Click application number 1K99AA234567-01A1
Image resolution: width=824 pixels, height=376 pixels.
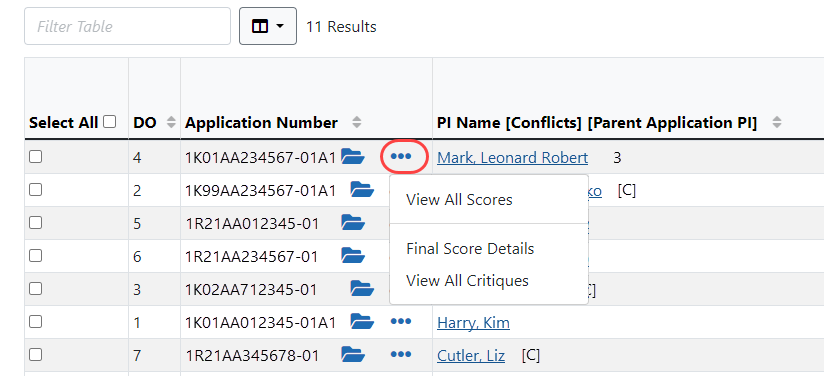pos(260,190)
